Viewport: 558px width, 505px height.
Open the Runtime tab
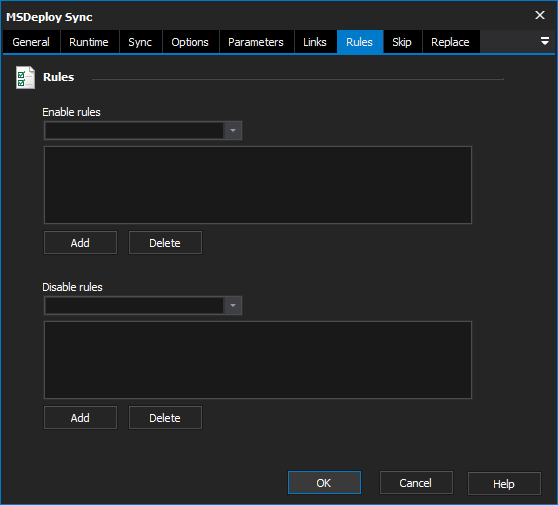tap(89, 42)
